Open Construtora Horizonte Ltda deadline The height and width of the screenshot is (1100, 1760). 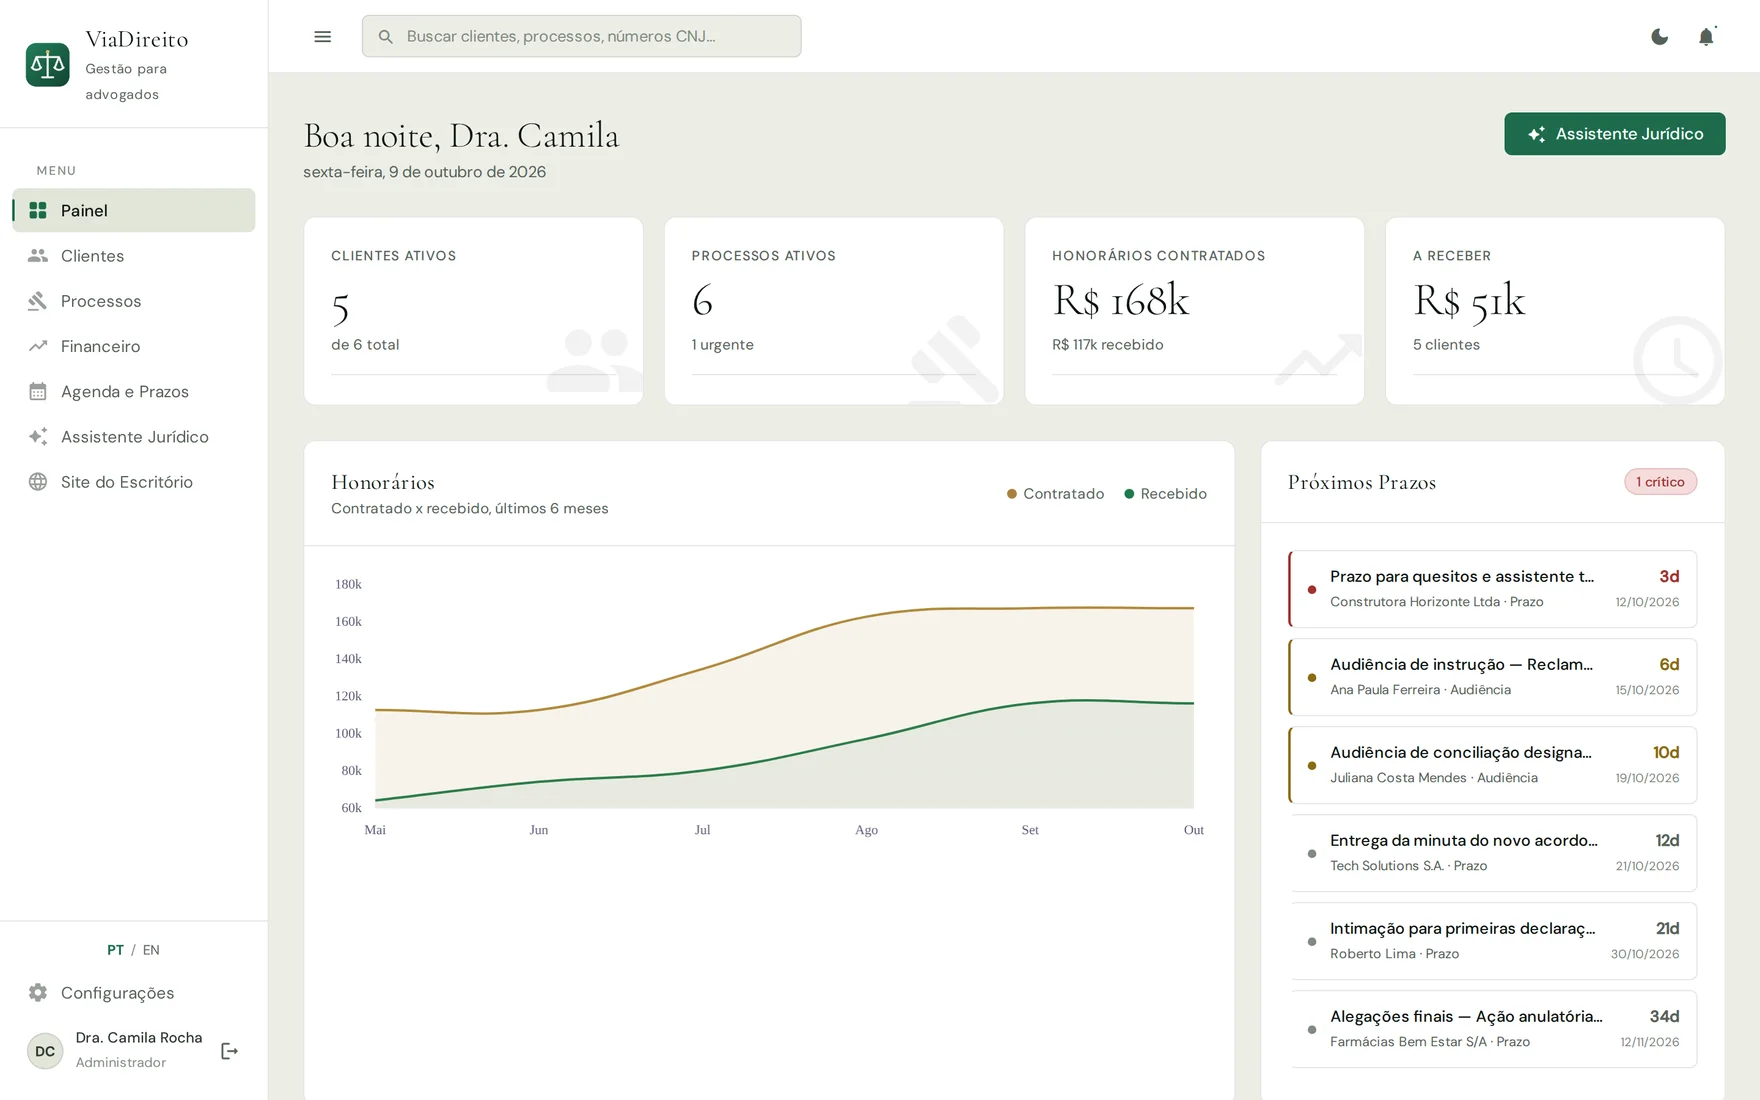[1492, 589]
